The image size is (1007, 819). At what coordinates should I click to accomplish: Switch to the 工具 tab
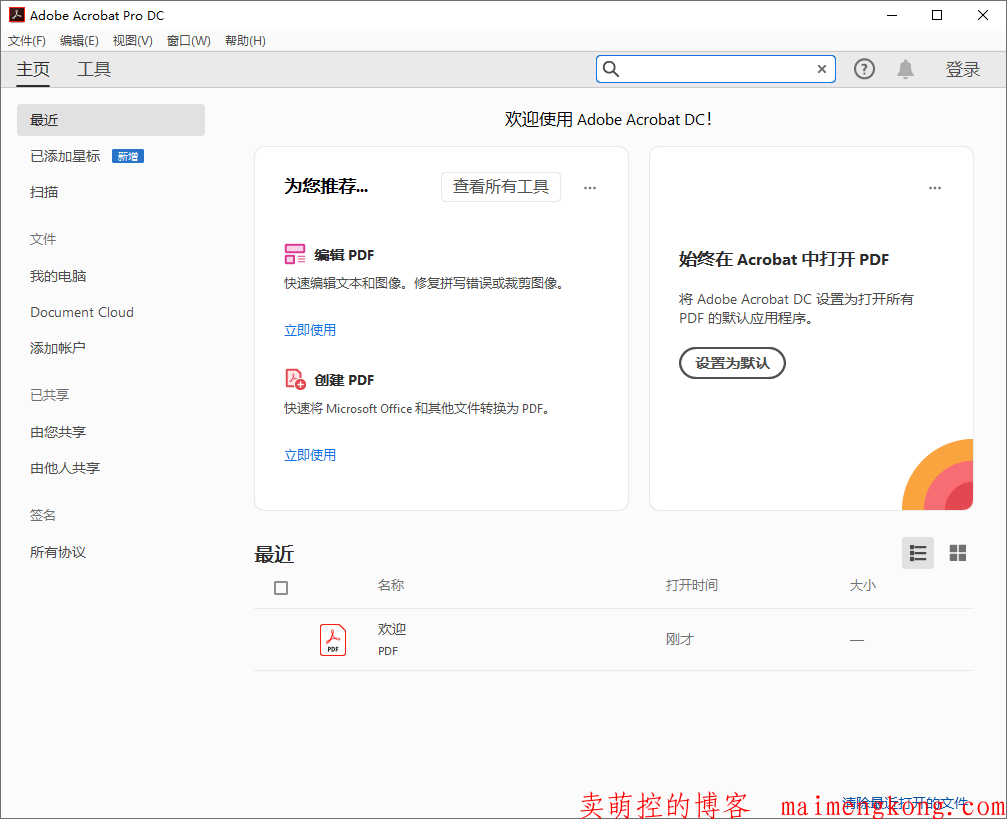(94, 69)
